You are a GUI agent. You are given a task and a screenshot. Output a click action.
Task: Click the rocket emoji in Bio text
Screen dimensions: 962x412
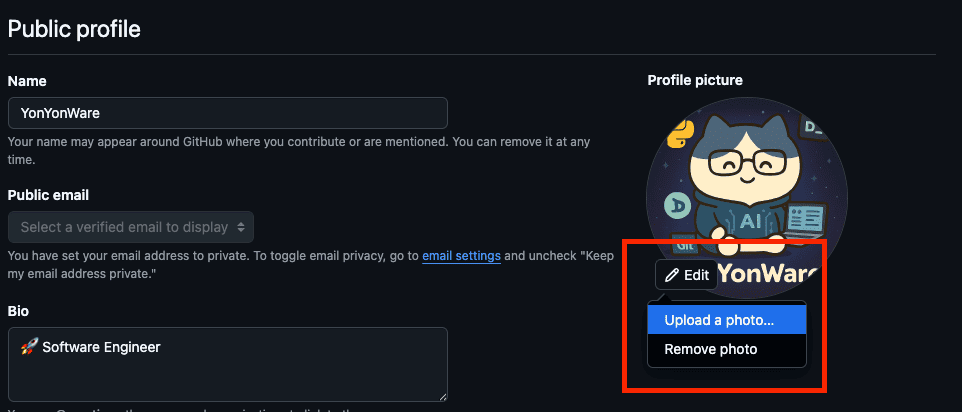click(x=29, y=348)
